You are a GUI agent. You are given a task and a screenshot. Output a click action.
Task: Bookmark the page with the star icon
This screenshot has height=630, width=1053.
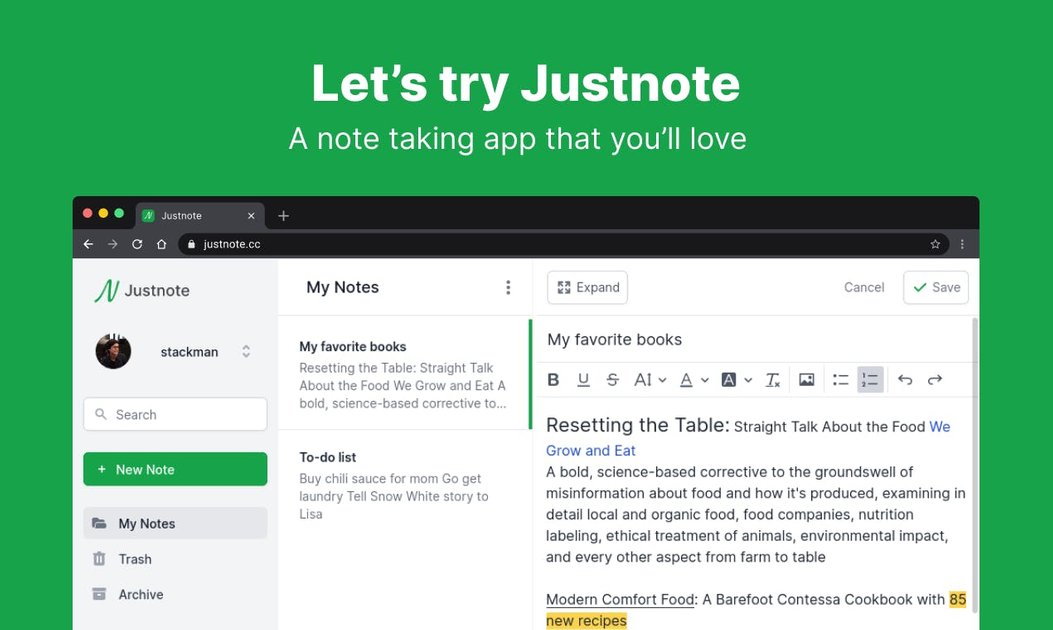pos(935,243)
